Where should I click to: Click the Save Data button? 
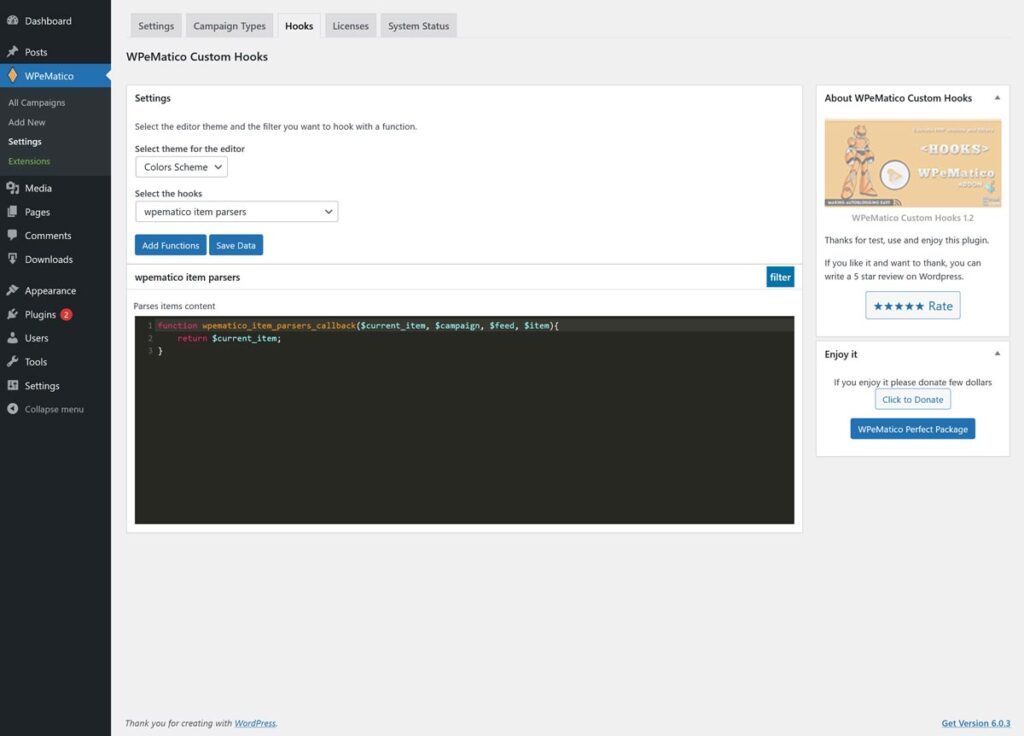point(236,245)
